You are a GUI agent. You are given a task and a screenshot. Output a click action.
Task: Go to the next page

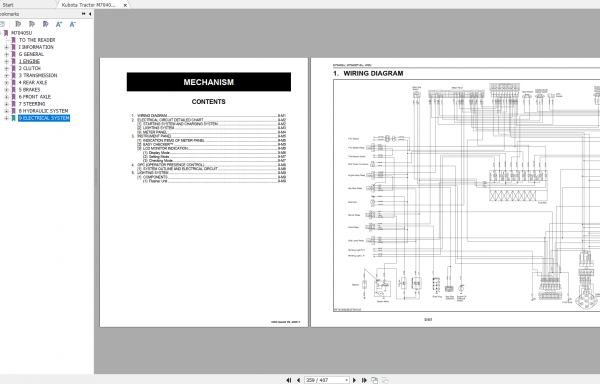point(354,380)
